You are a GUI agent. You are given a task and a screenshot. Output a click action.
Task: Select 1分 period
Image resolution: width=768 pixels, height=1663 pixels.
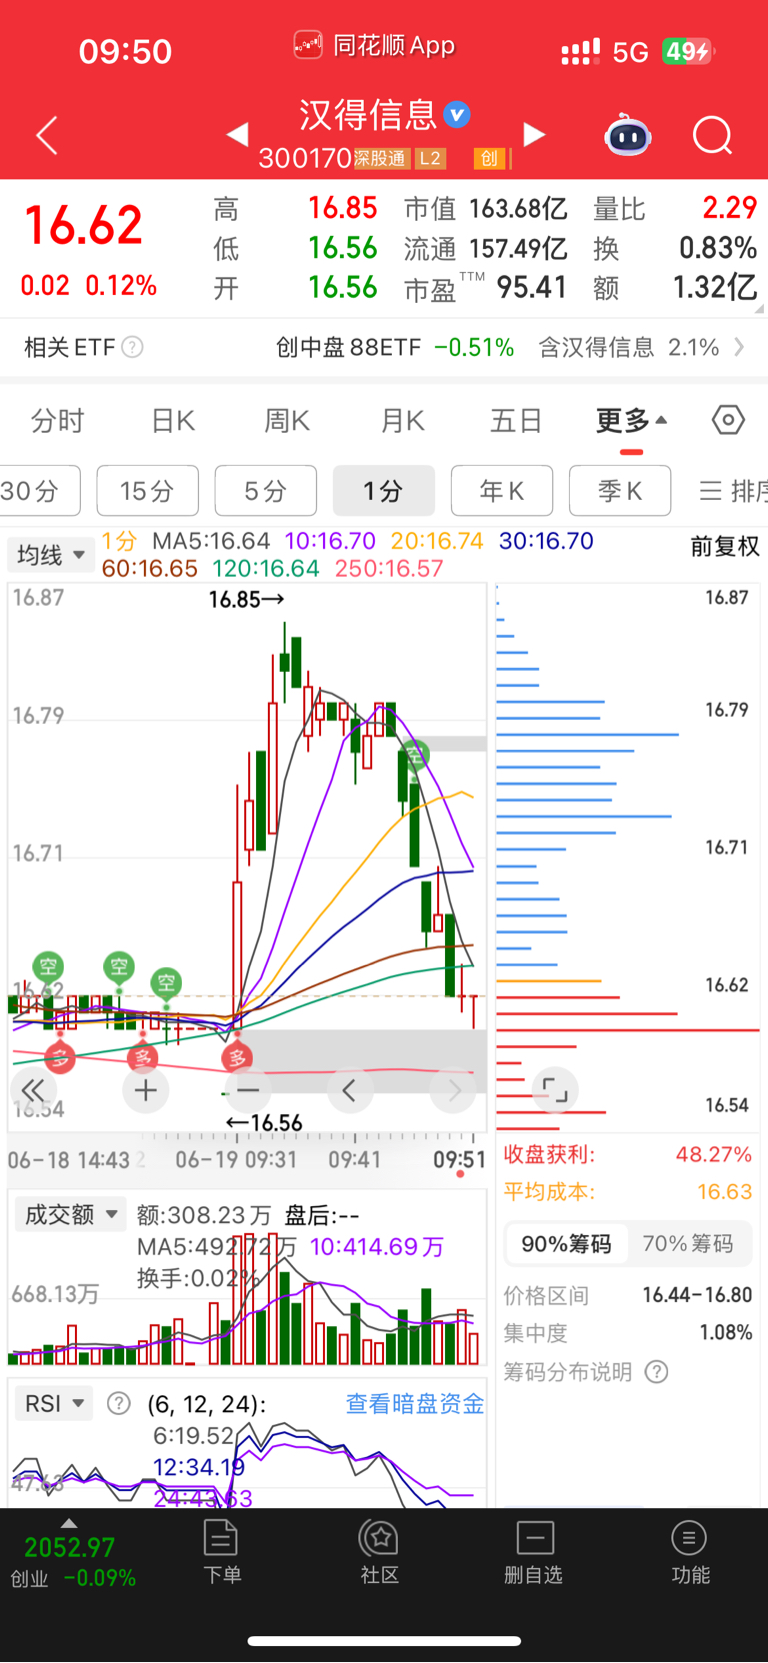coord(384,491)
